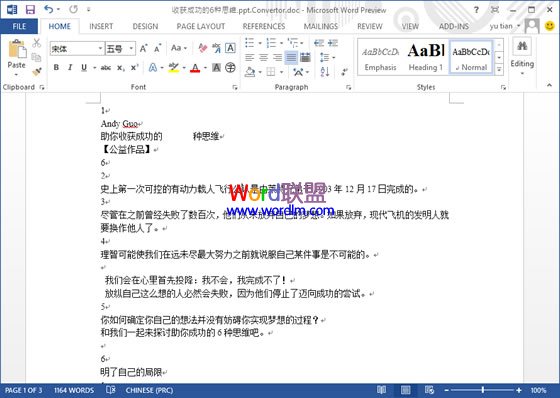Switch to the PAGE LAYOUT tab
This screenshot has height=398, width=560.
[201, 26]
